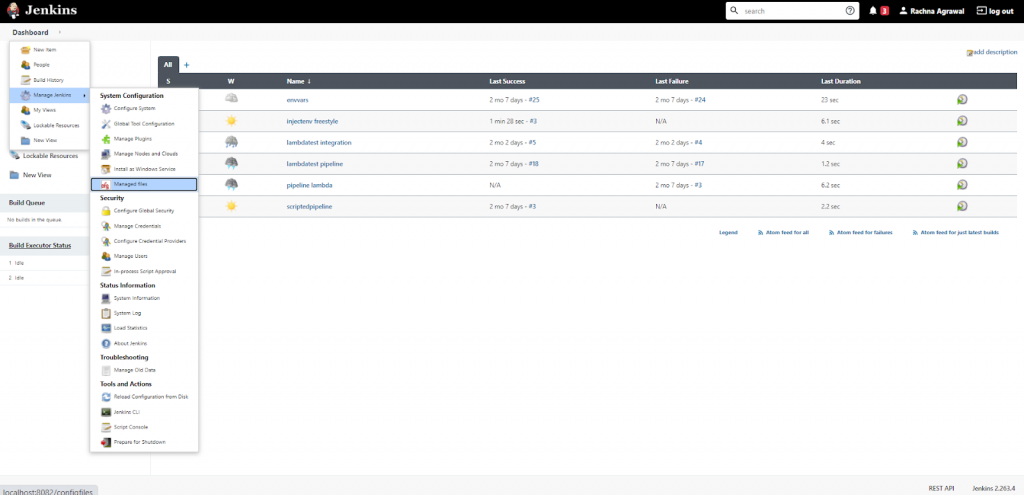Click the Configure System gear icon

pos(106,108)
